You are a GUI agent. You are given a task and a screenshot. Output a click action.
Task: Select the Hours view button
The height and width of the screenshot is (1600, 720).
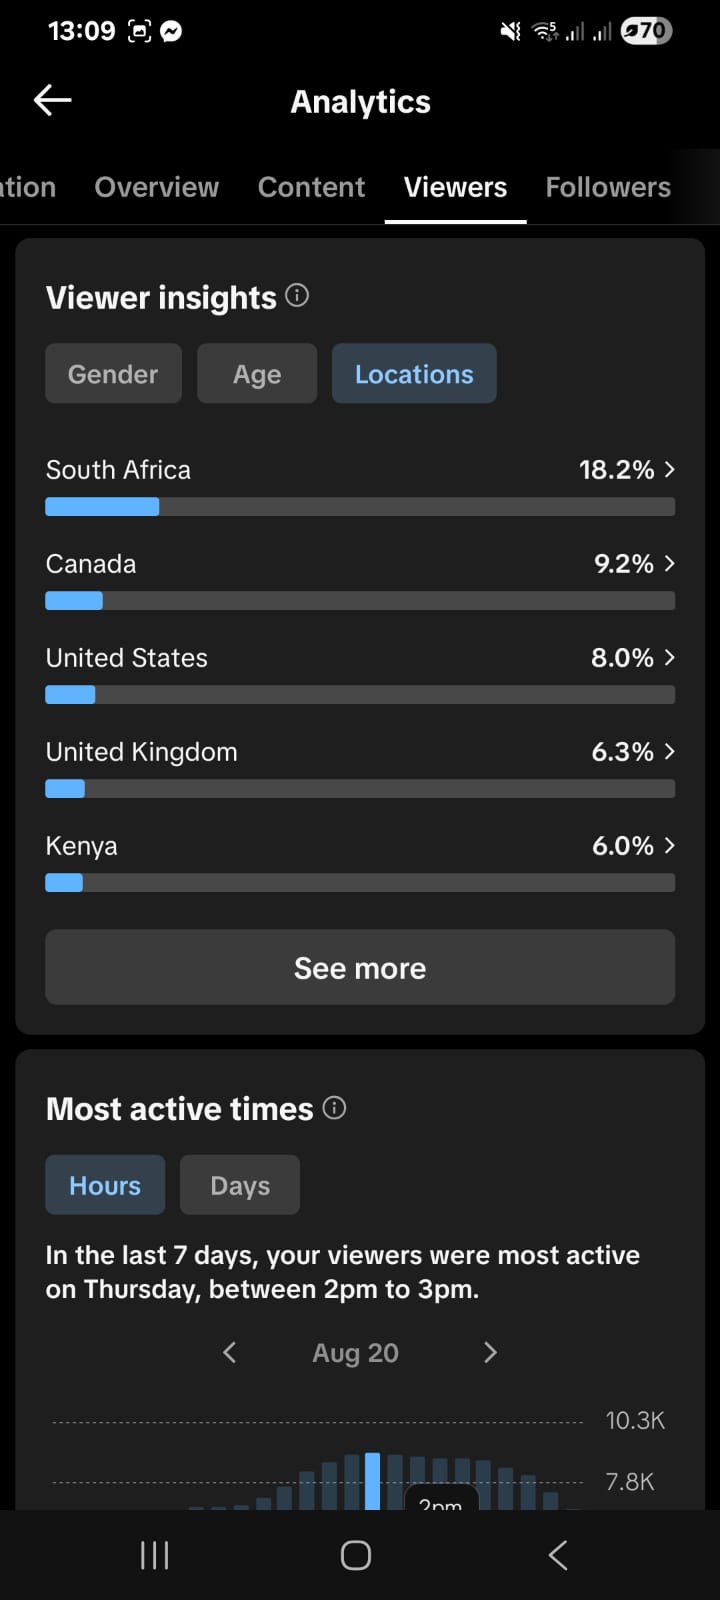tap(105, 1185)
